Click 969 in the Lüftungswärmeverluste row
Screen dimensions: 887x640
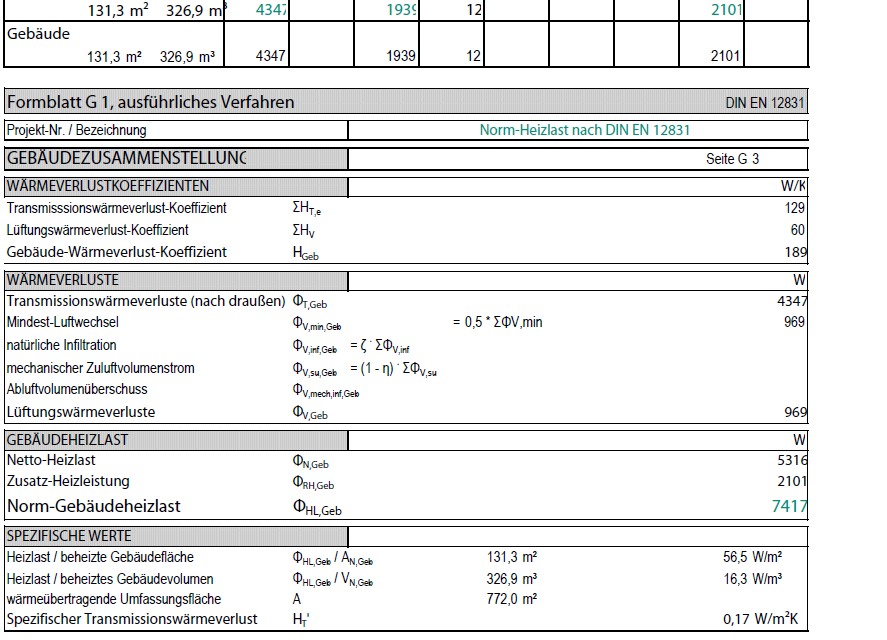point(795,412)
